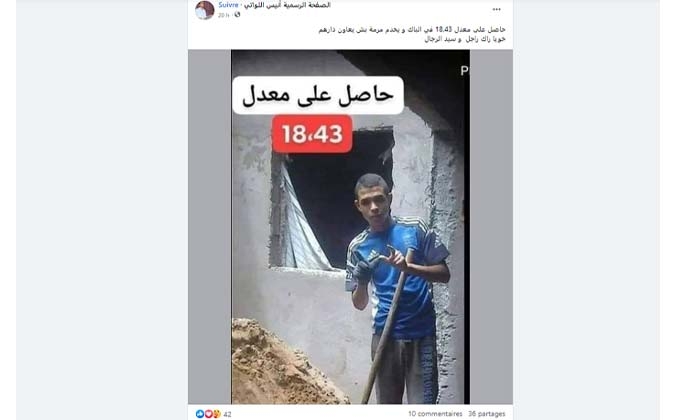Click the gray bar left of photo
Image resolution: width=675 pixels, height=420 pixels.
click(210, 227)
